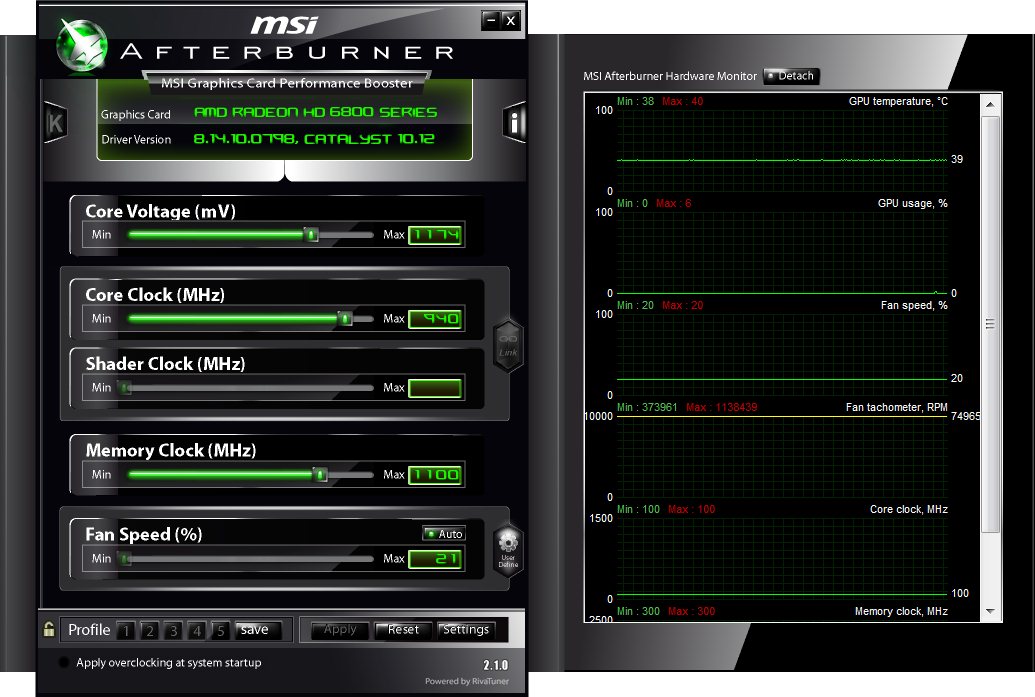Click the Memory Clock value field 1100

tap(435, 475)
